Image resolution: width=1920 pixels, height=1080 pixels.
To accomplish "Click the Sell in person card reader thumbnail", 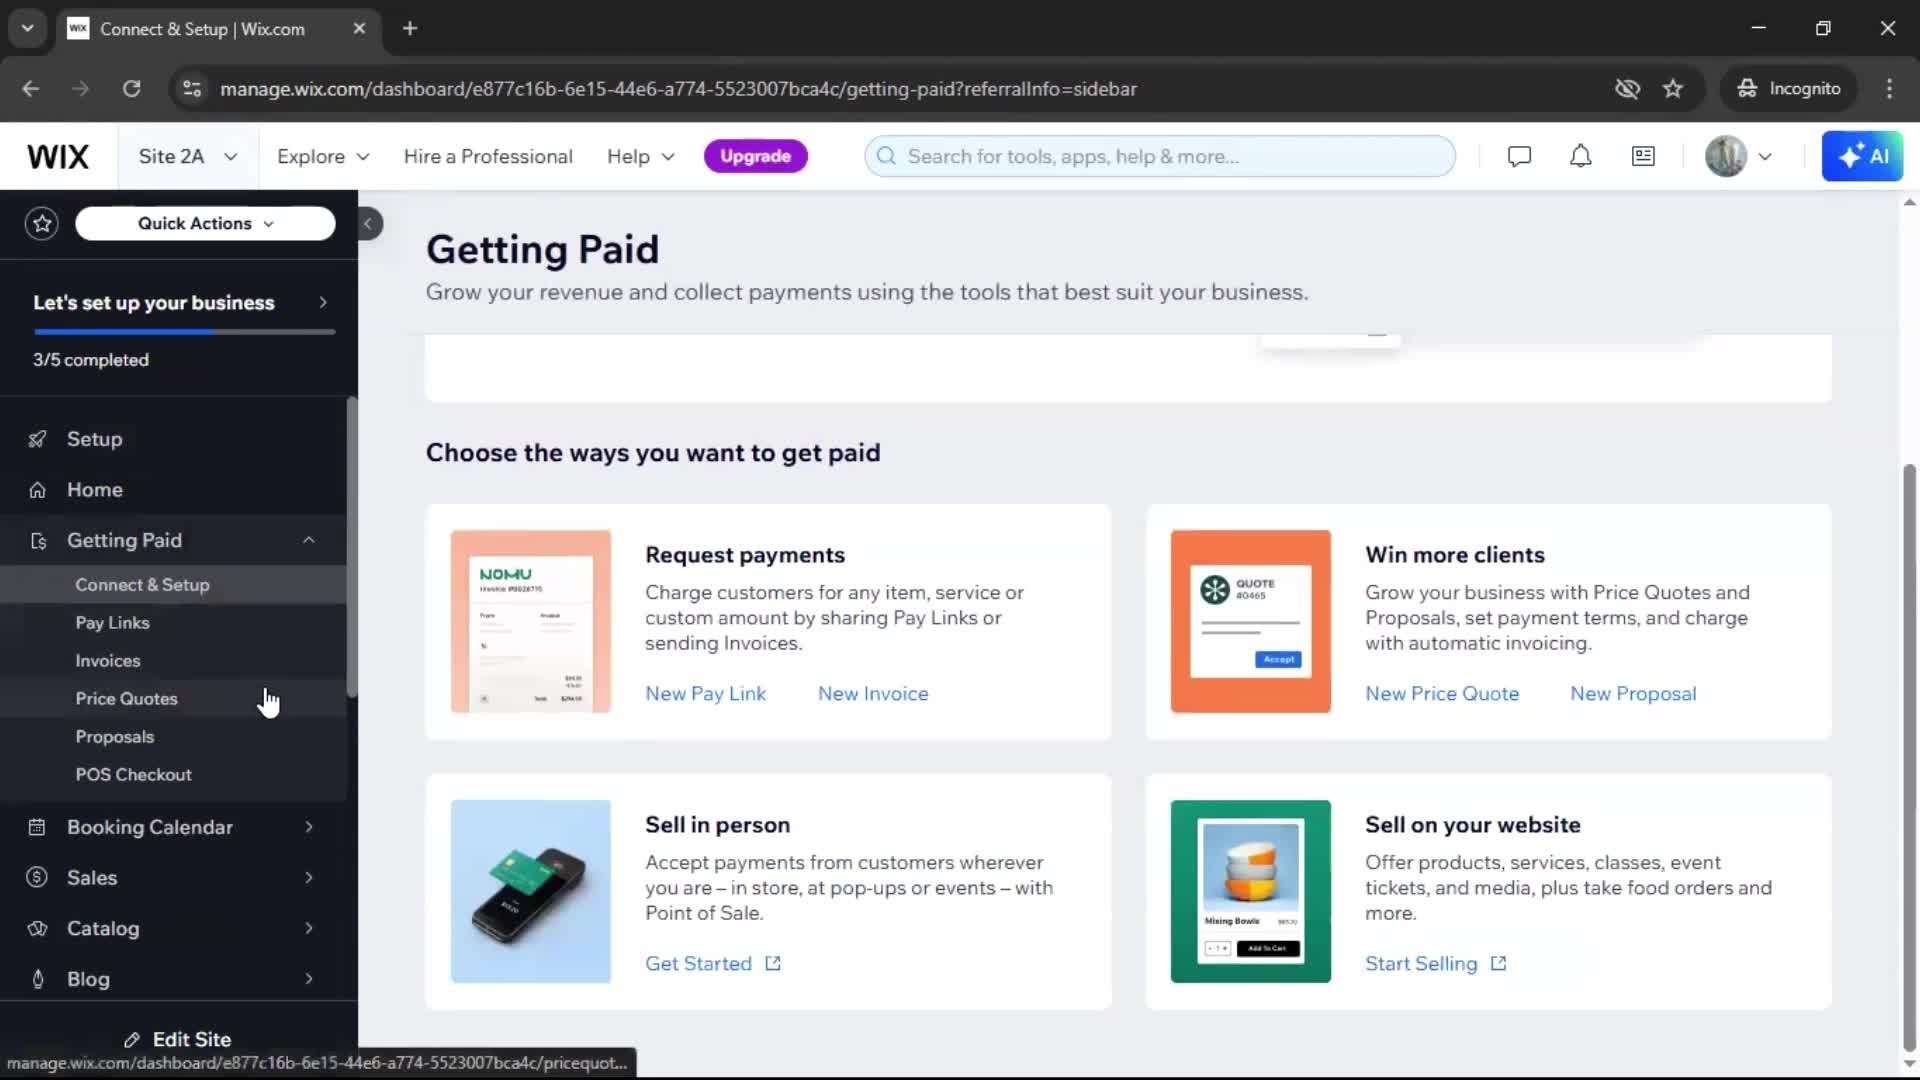I will [531, 891].
